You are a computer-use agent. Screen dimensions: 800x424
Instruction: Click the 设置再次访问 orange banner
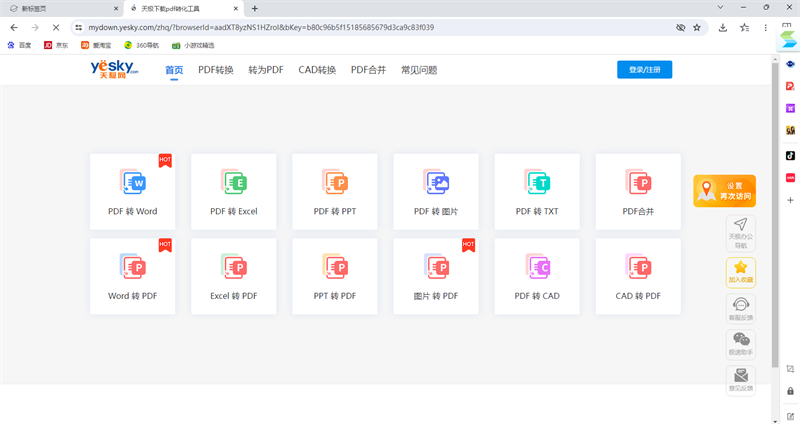pyautogui.click(x=724, y=191)
